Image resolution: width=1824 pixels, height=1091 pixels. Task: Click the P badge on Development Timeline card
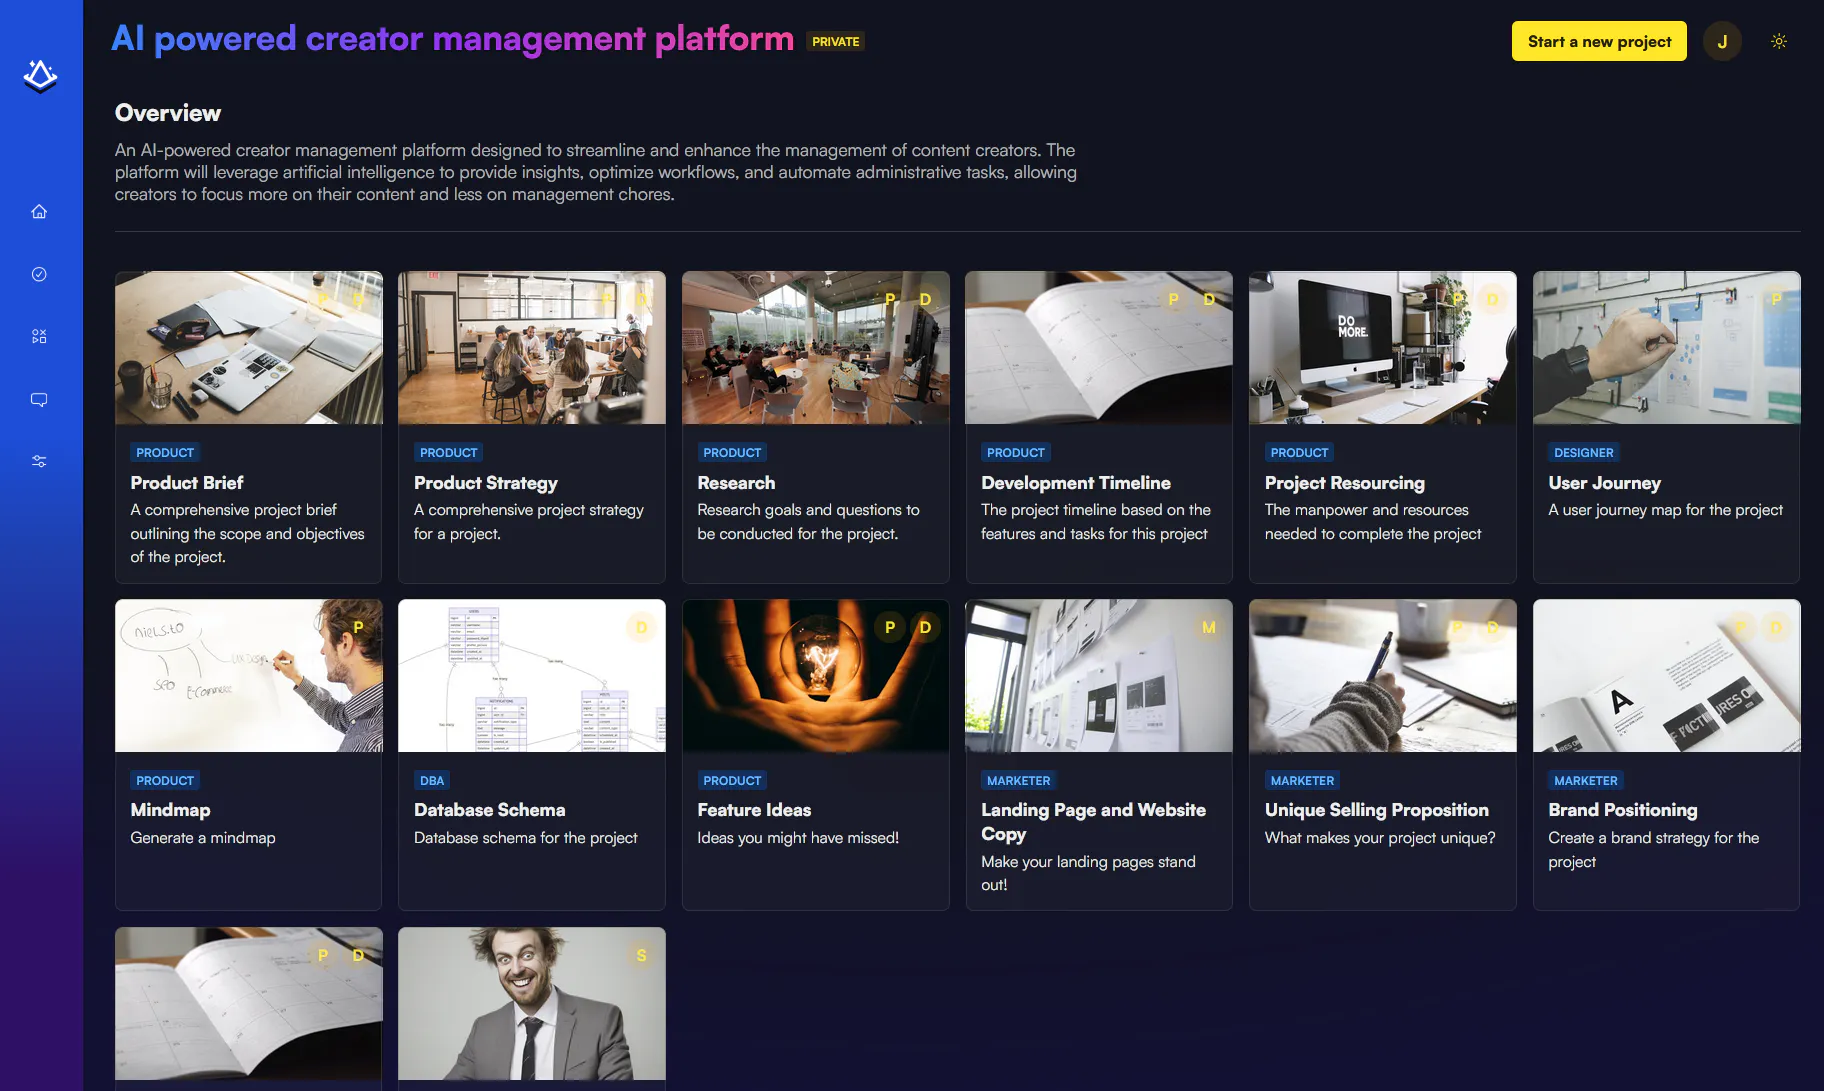[1174, 299]
